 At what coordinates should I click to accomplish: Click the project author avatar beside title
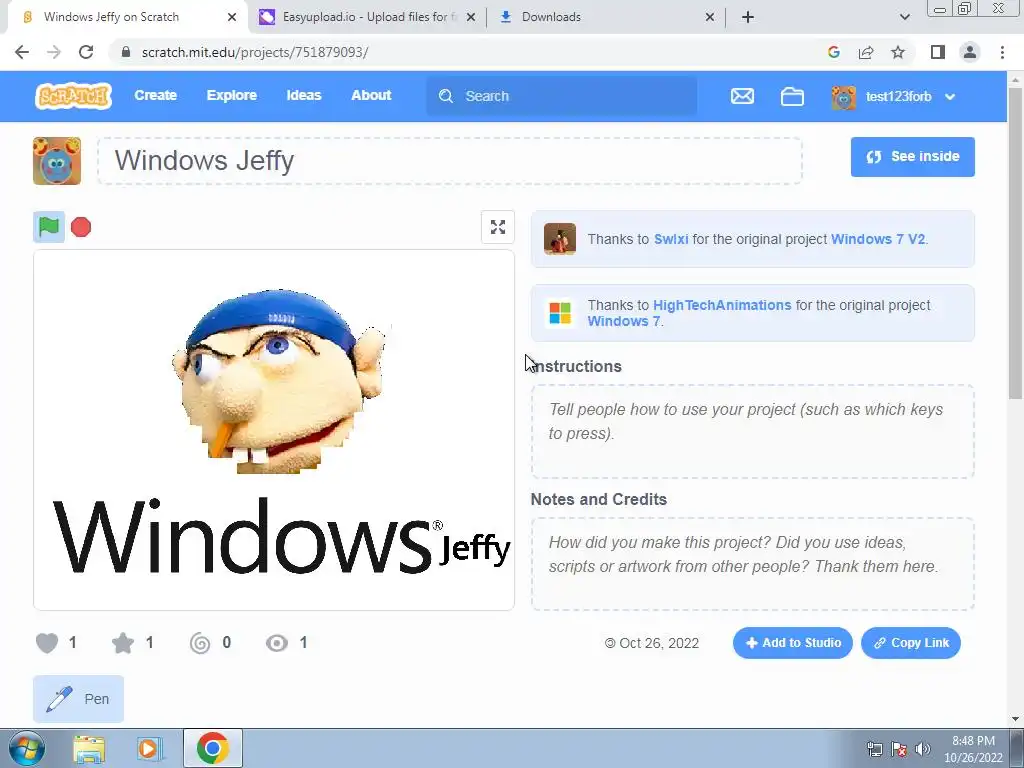coord(57,161)
